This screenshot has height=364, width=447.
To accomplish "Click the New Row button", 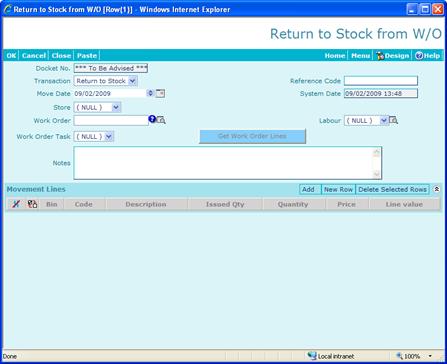I will (x=338, y=189).
